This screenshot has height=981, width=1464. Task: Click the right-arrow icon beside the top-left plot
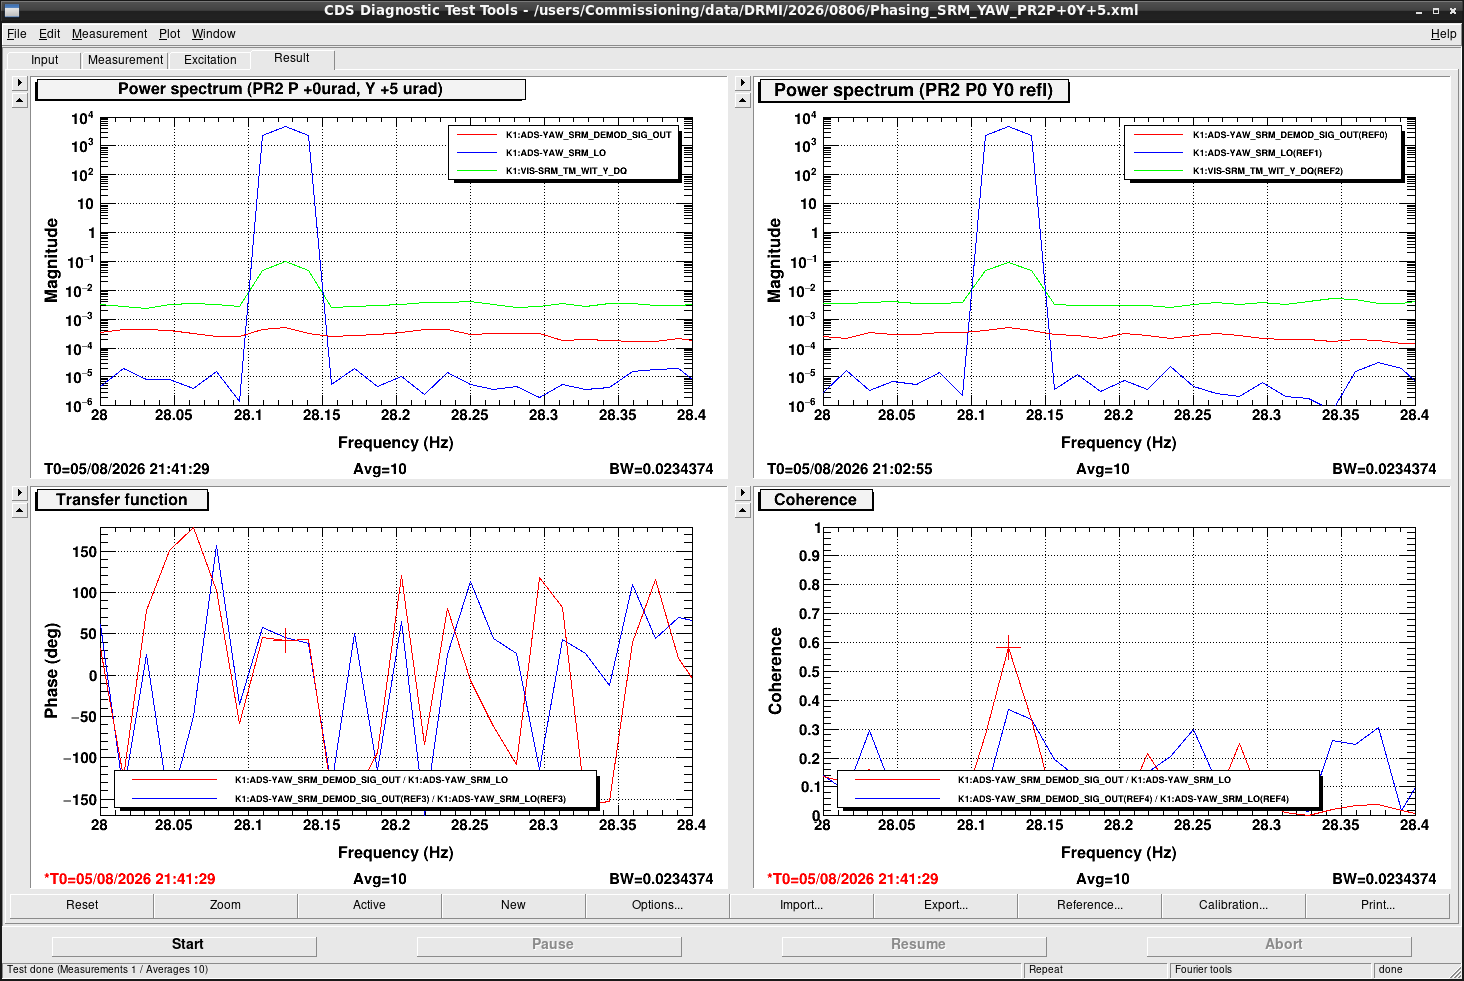[19, 83]
